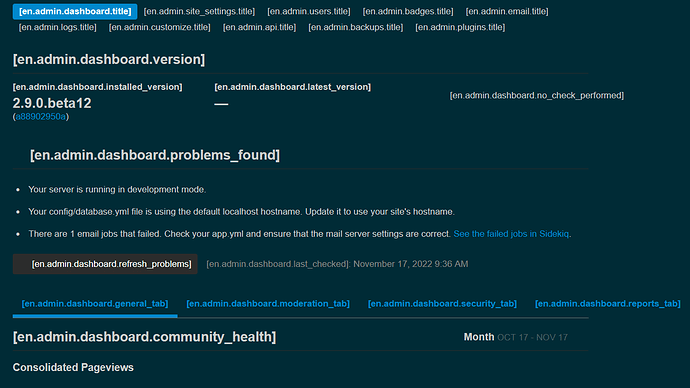The width and height of the screenshot is (690, 388).
Task: Click the en.admin.dashboard.problems_found heading
Action: (x=155, y=155)
